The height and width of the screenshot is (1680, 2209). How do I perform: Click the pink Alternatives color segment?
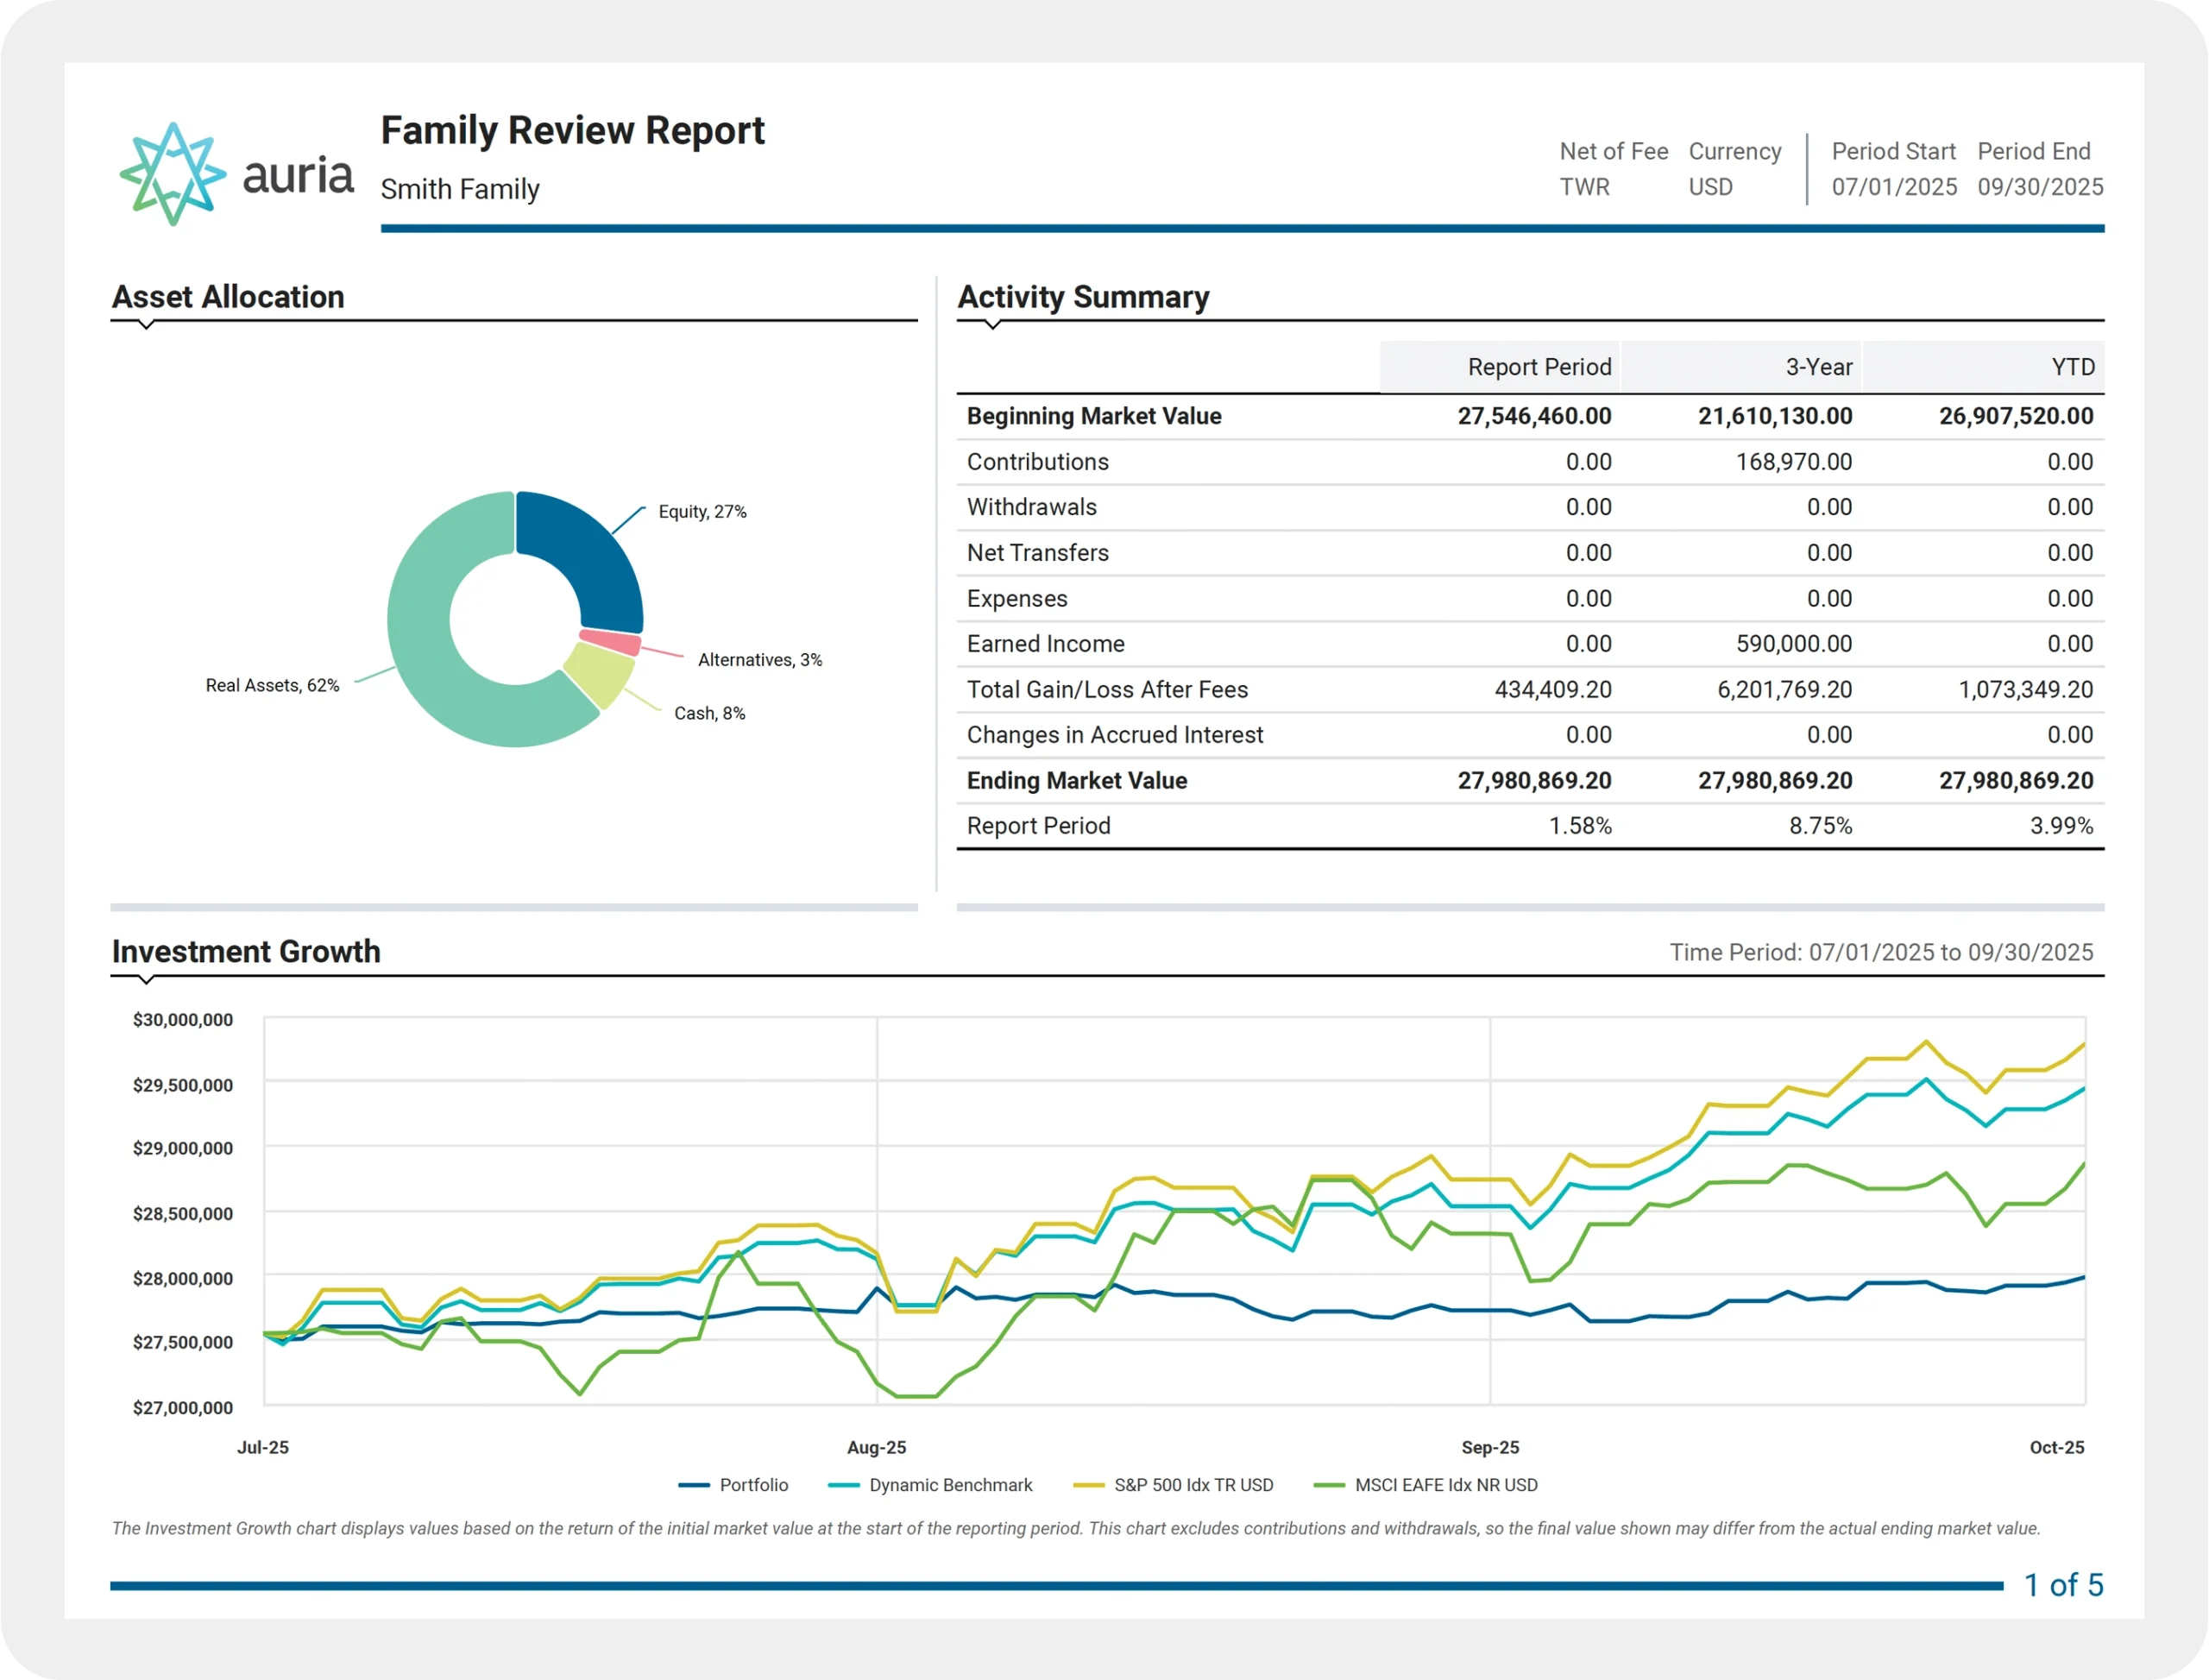pos(610,642)
